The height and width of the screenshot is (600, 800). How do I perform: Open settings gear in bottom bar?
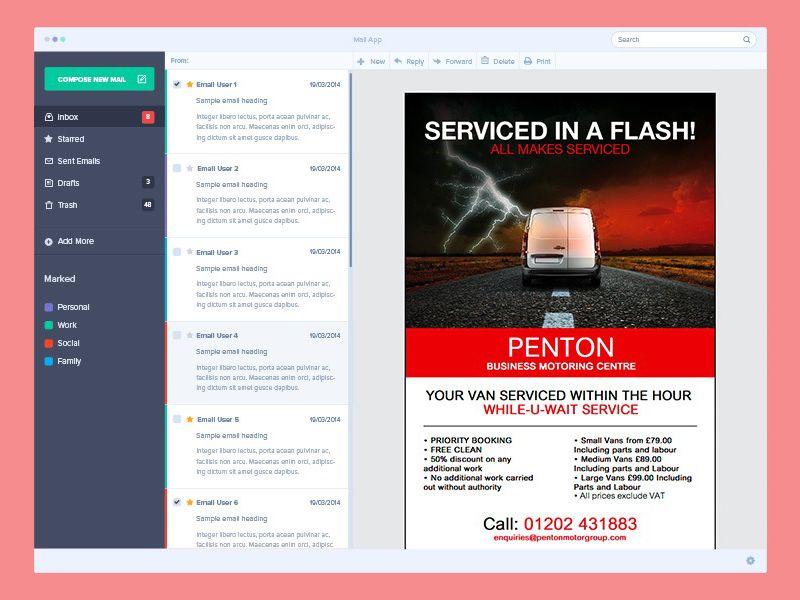(751, 560)
